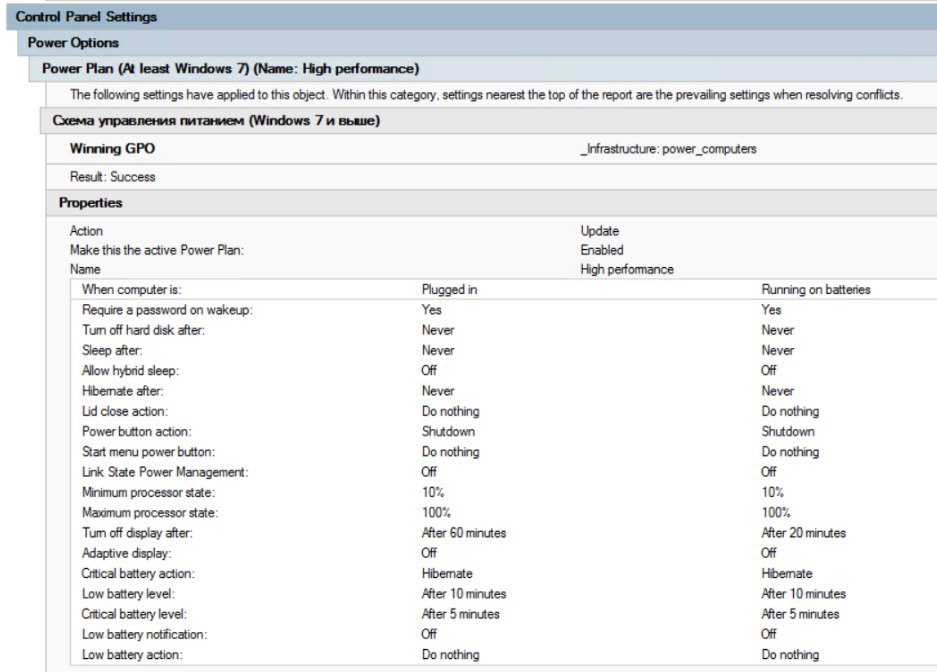Image resolution: width=937 pixels, height=672 pixels.
Task: Click the Name row label
Action: coord(85,269)
